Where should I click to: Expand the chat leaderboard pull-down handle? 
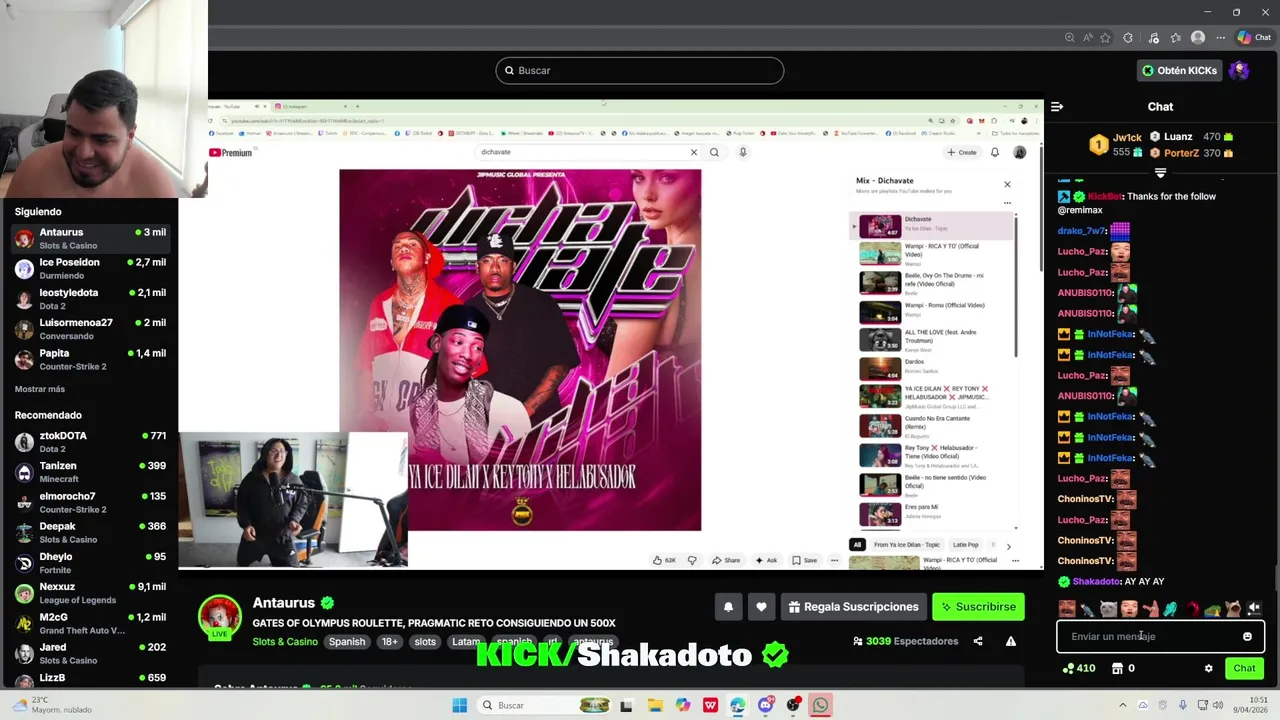pyautogui.click(x=1160, y=173)
